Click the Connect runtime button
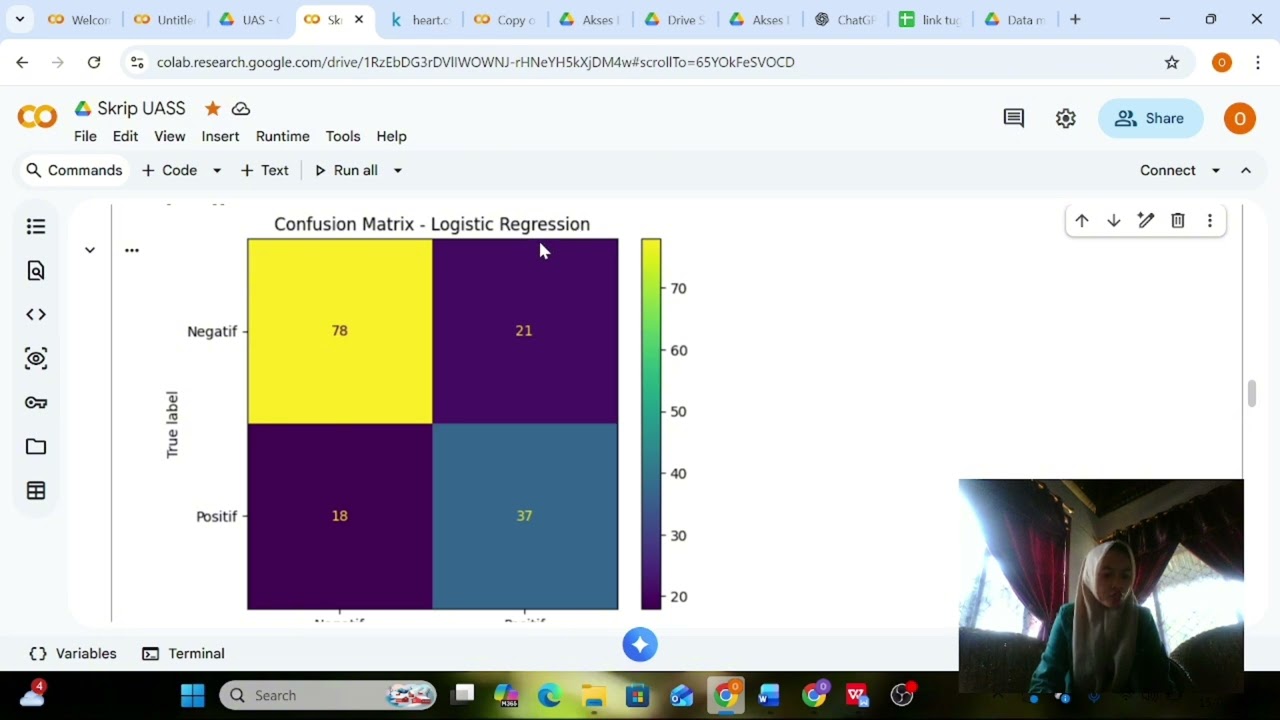This screenshot has width=1280, height=720. click(x=1168, y=171)
